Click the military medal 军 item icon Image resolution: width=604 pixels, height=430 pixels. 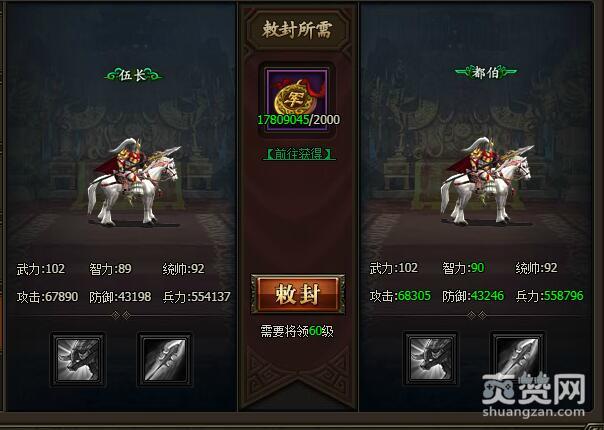click(x=297, y=93)
